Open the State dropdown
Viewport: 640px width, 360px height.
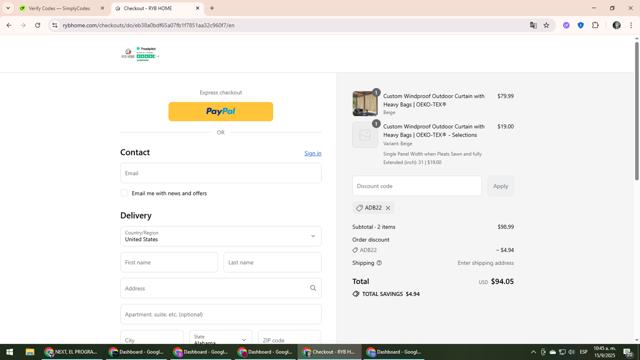click(x=220, y=338)
